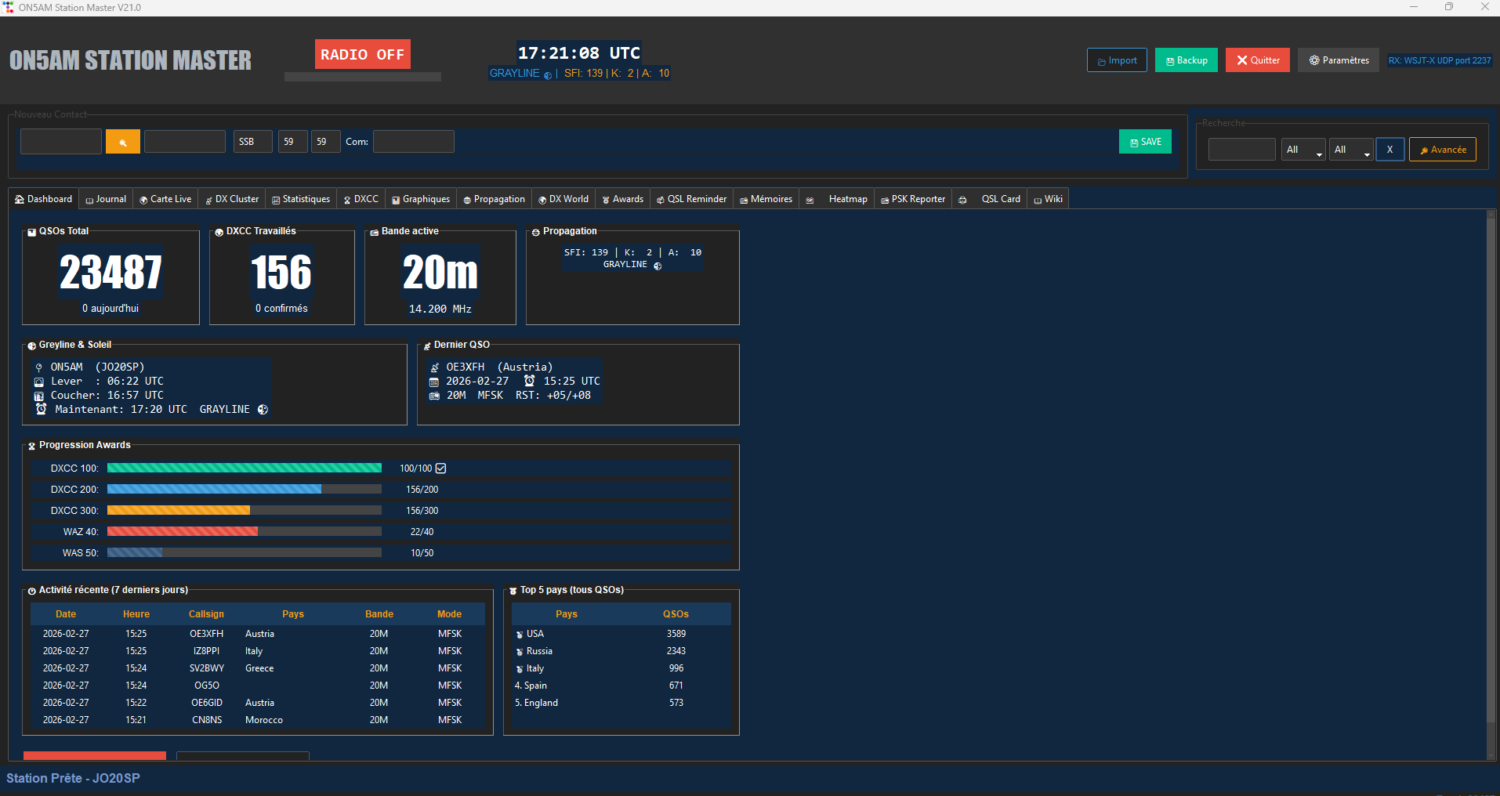Click the Callsign column header

[206, 614]
